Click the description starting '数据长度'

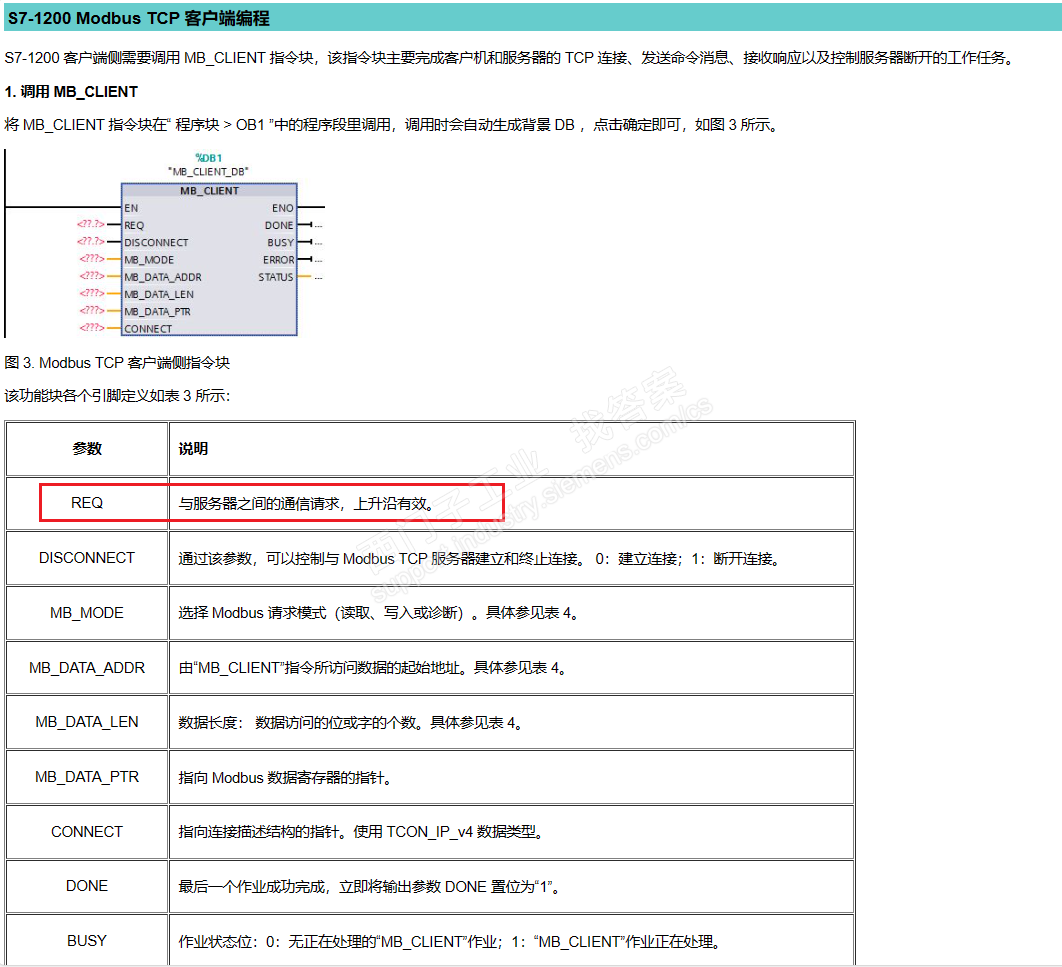350,723
